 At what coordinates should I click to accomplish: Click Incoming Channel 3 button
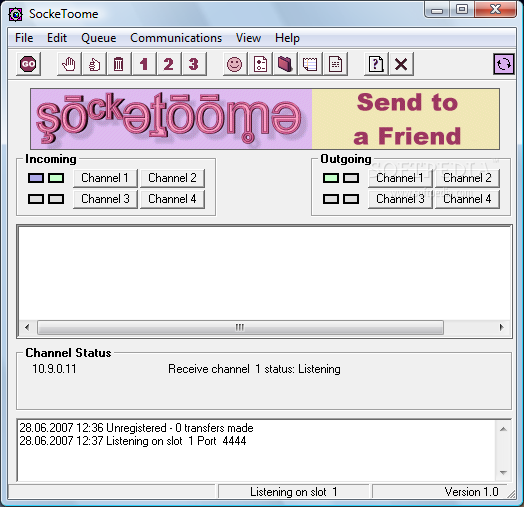tap(105, 199)
